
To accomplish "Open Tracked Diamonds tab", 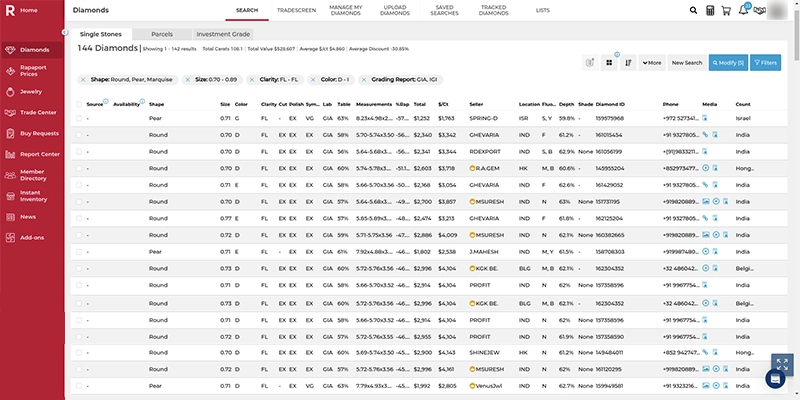I will point(493,10).
